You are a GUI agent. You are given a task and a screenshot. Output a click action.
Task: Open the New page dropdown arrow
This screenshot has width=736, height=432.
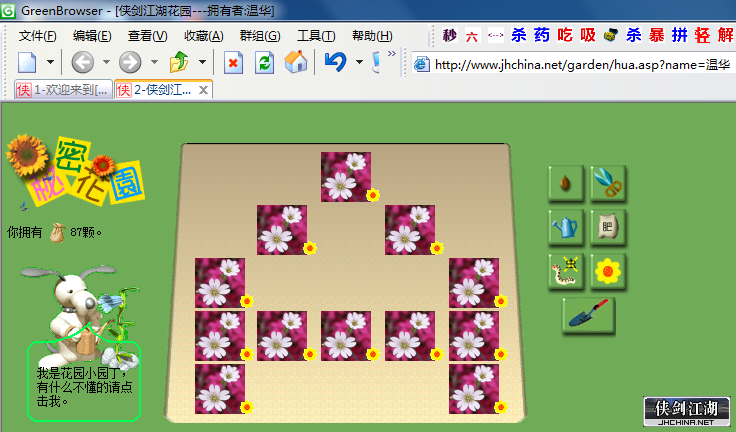click(x=50, y=62)
